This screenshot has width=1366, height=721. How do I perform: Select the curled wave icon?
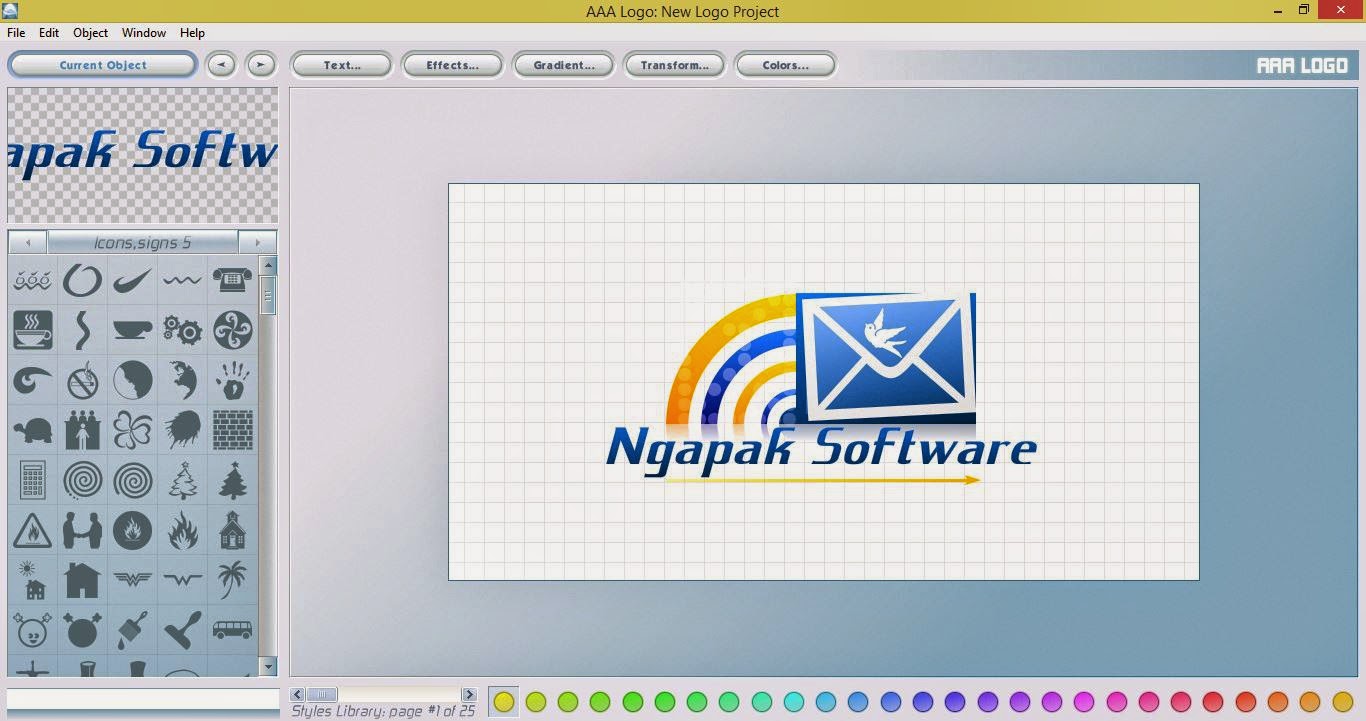(33, 380)
